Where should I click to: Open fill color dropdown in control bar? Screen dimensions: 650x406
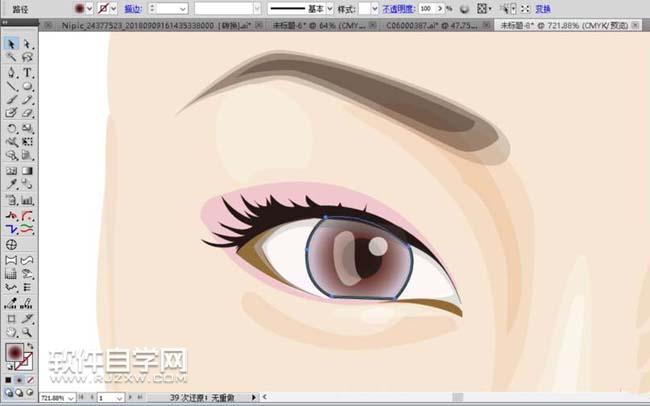89,9
